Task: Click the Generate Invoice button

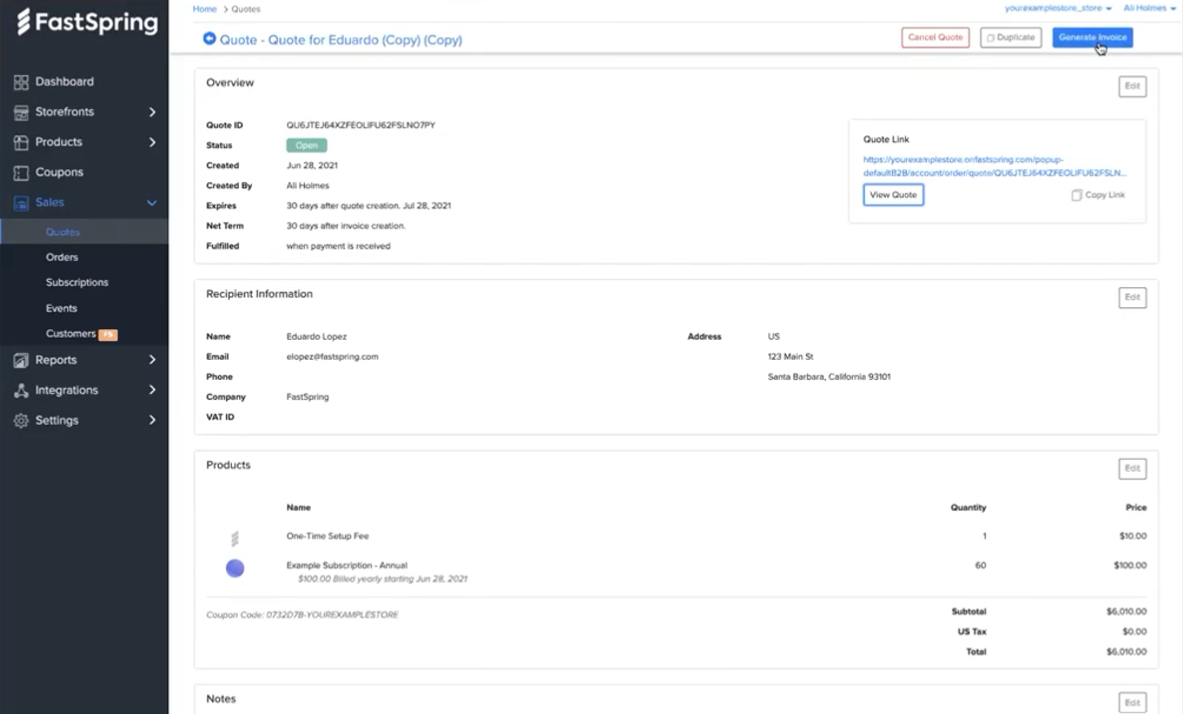Action: 1094,37
